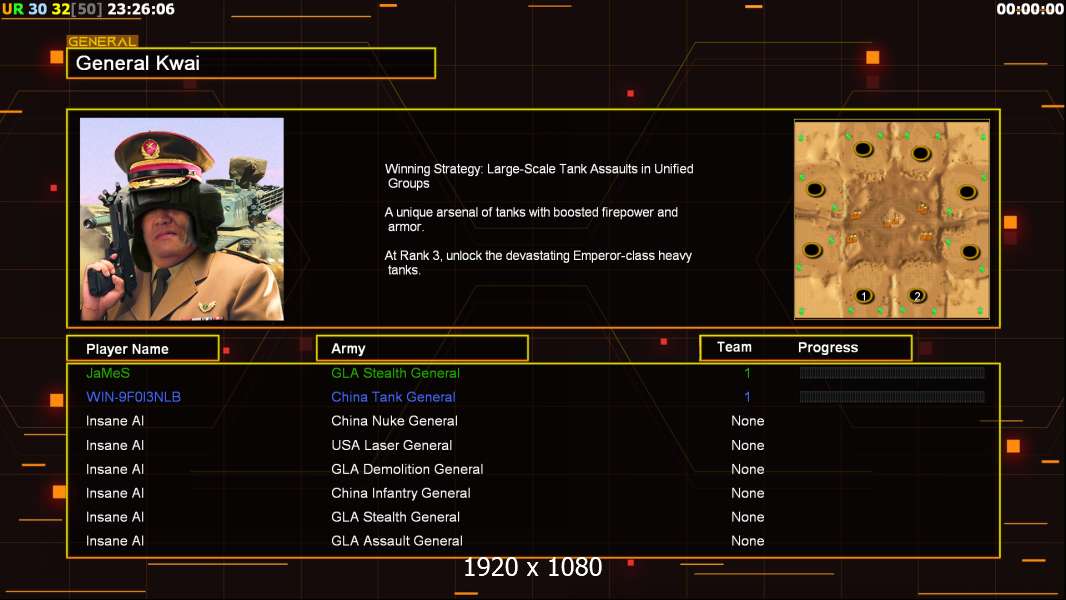Click None team in white GLA Stealth row
The image size is (1066, 600).
tap(747, 517)
